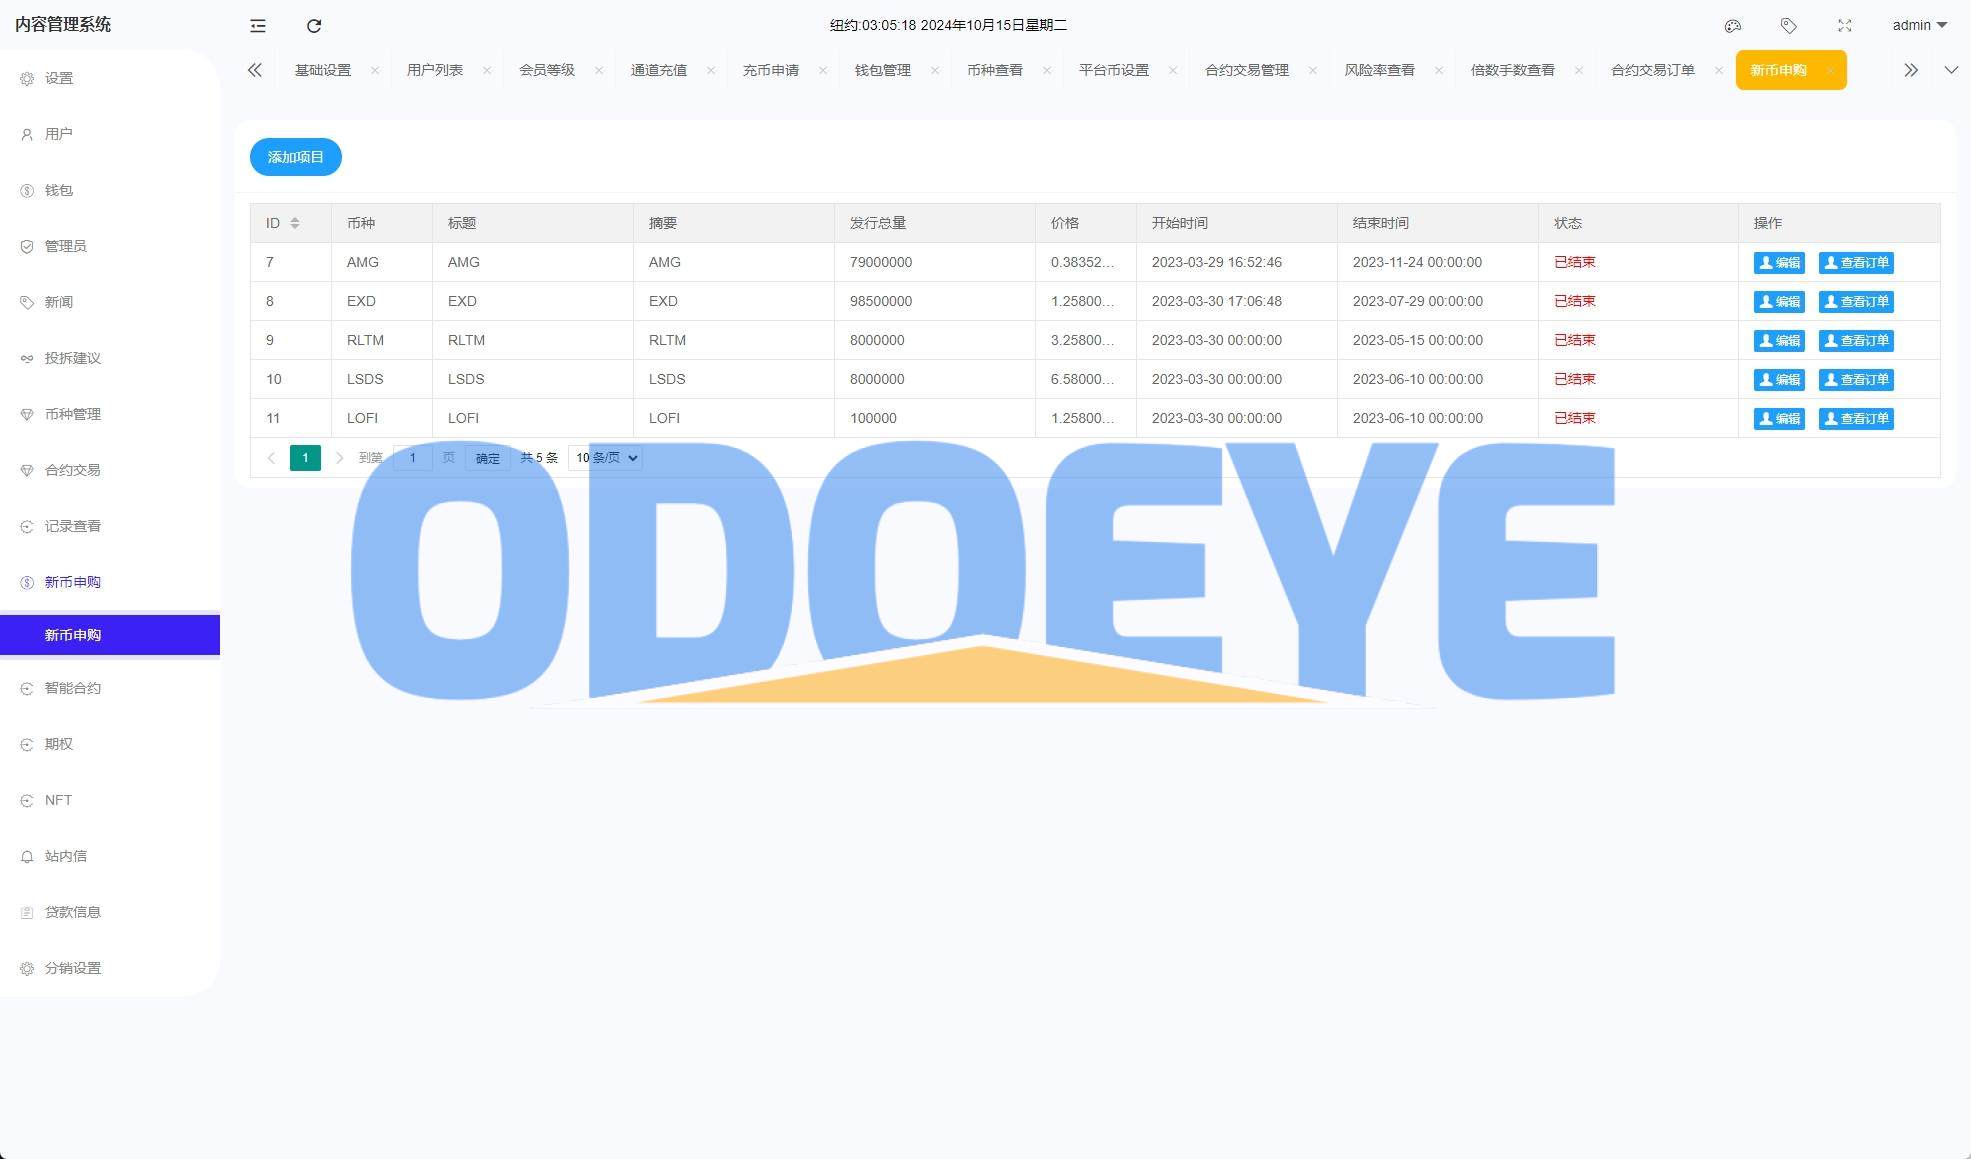The width and height of the screenshot is (1971, 1159).
Task: Edit the AMG row
Action: [1779, 263]
